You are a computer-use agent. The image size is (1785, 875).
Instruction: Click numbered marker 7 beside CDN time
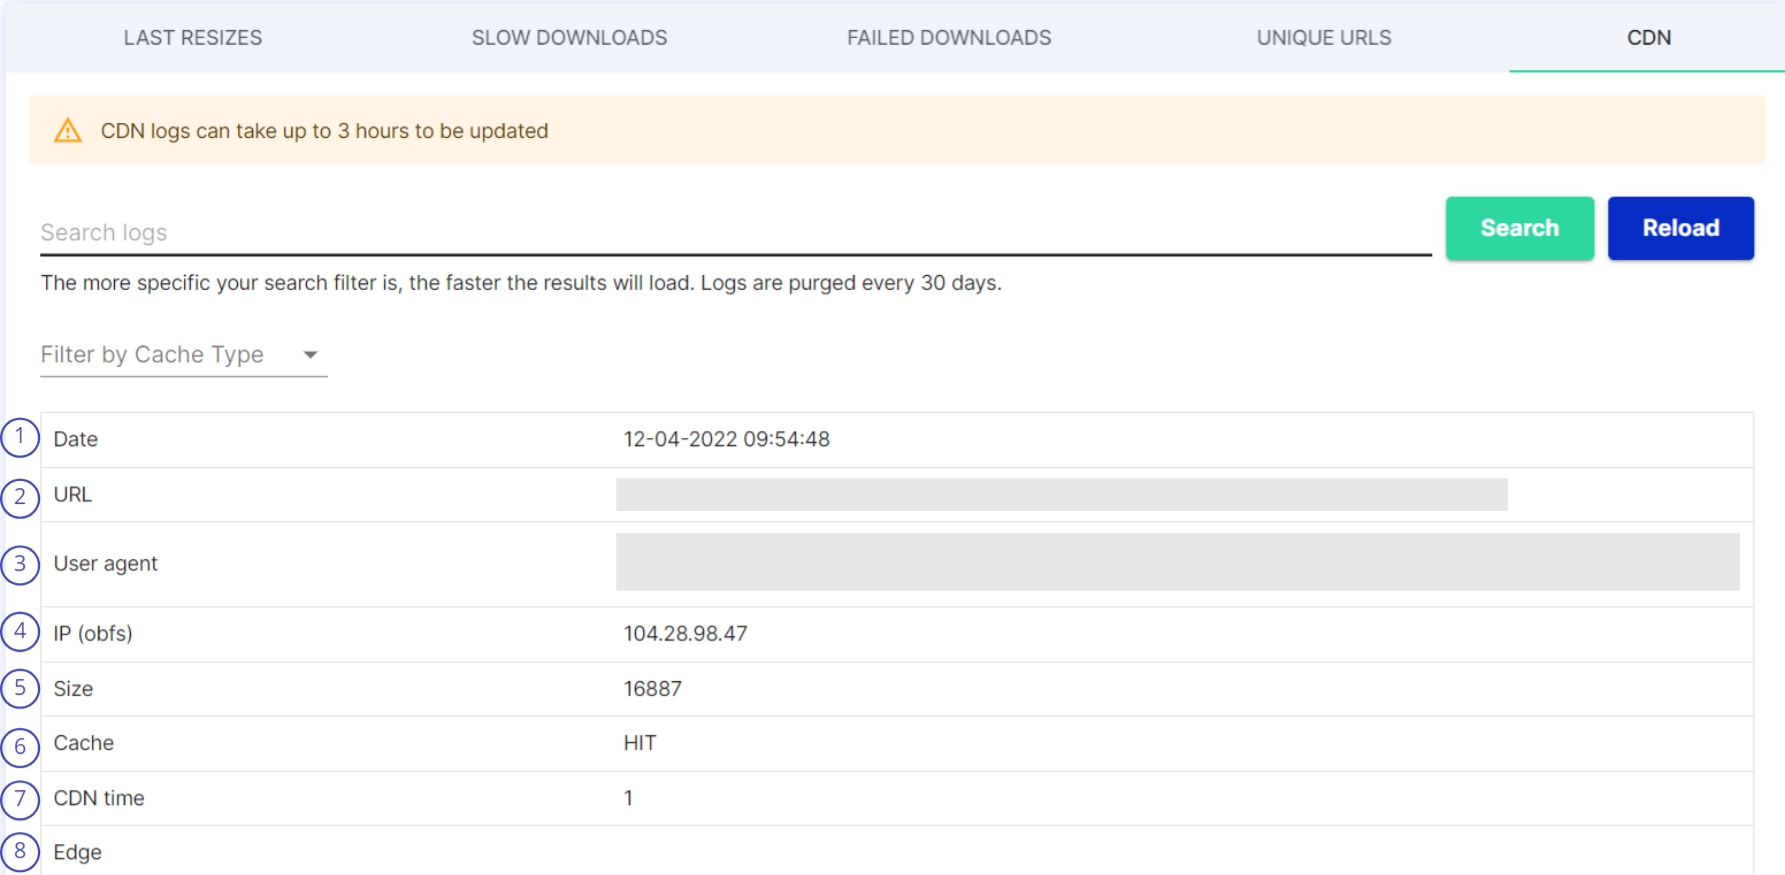click(x=20, y=799)
